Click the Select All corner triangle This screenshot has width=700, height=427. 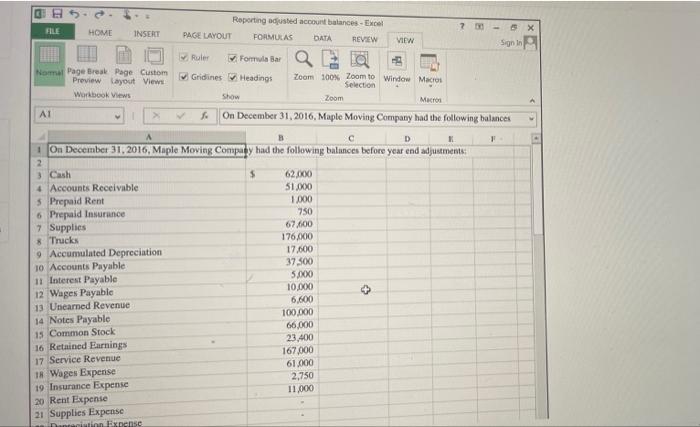(42, 136)
